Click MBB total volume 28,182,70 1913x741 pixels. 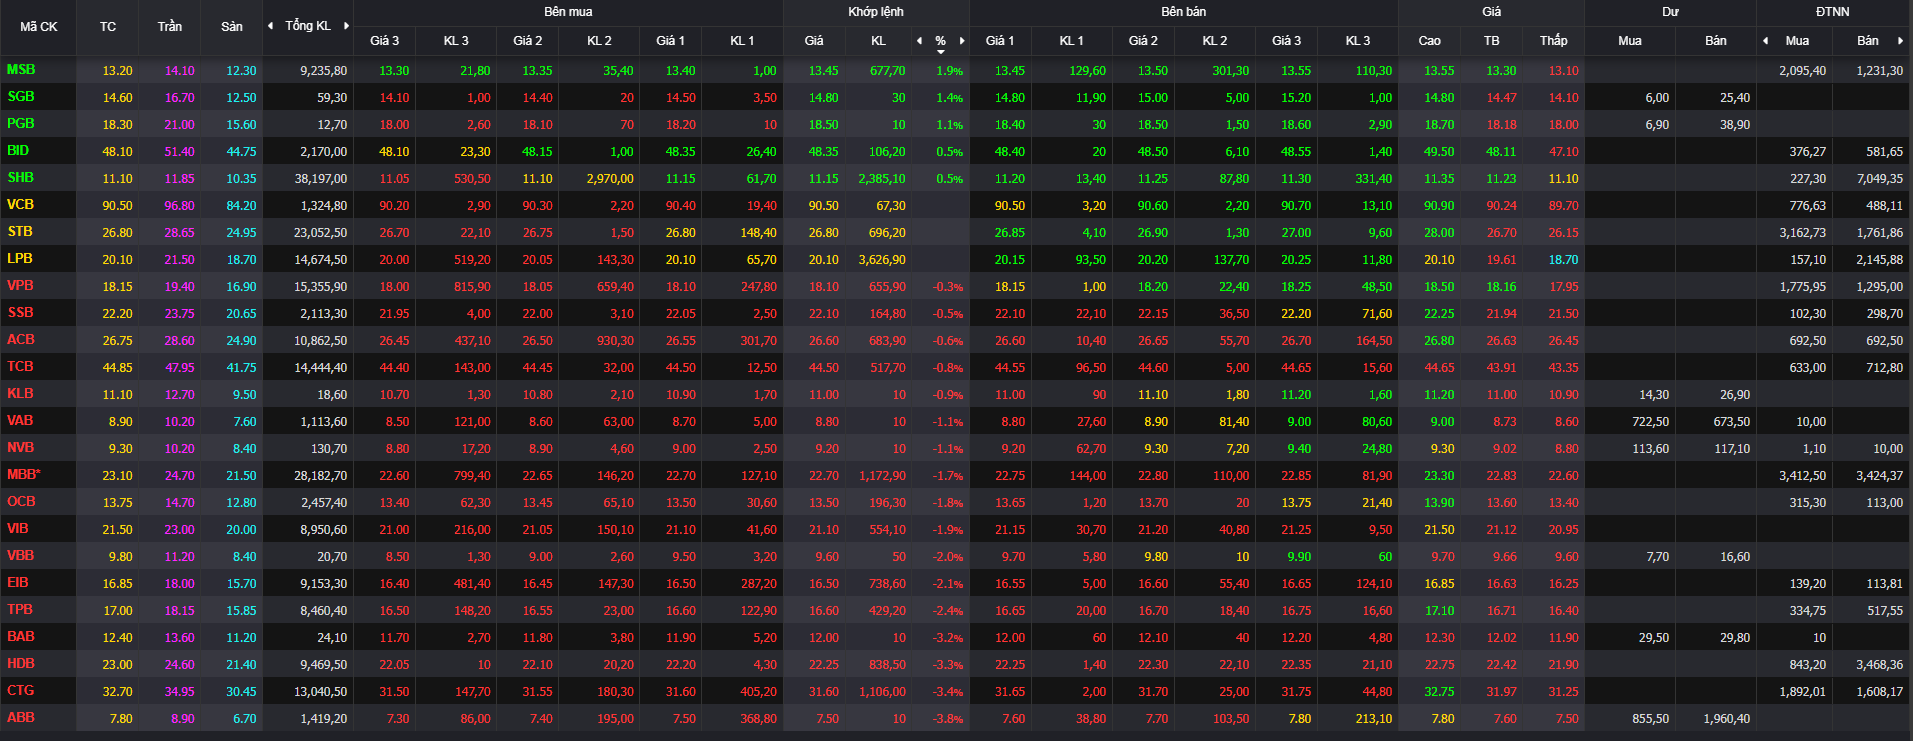coord(321,476)
